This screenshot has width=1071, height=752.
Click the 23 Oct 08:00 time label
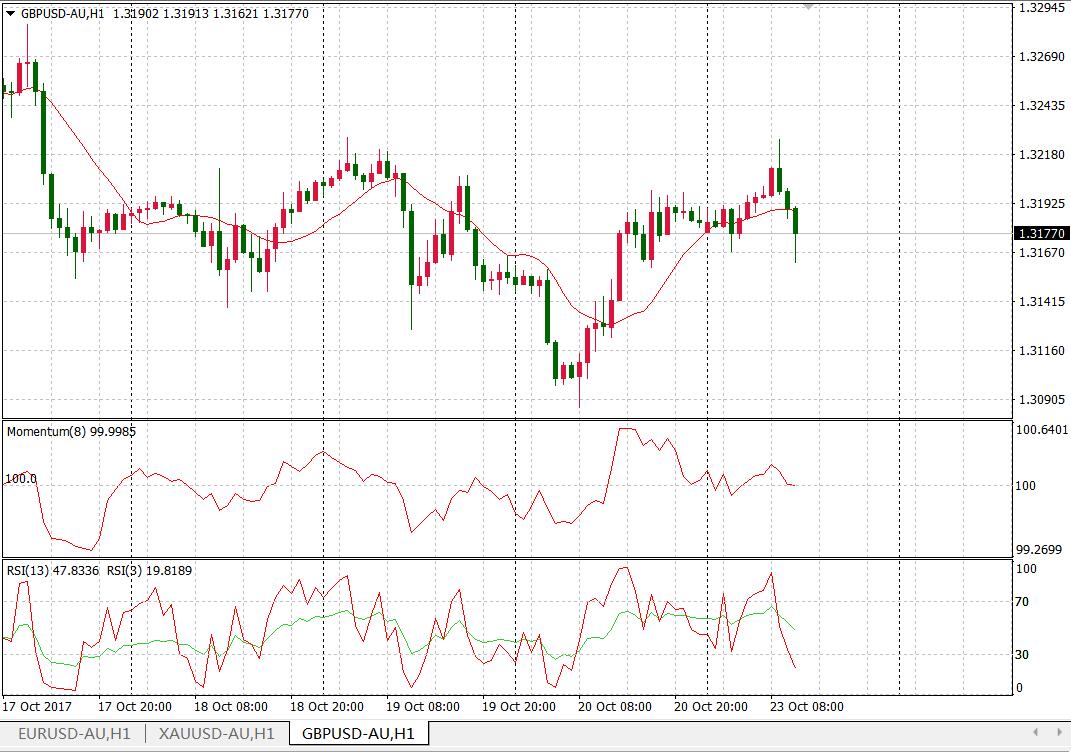pos(807,706)
